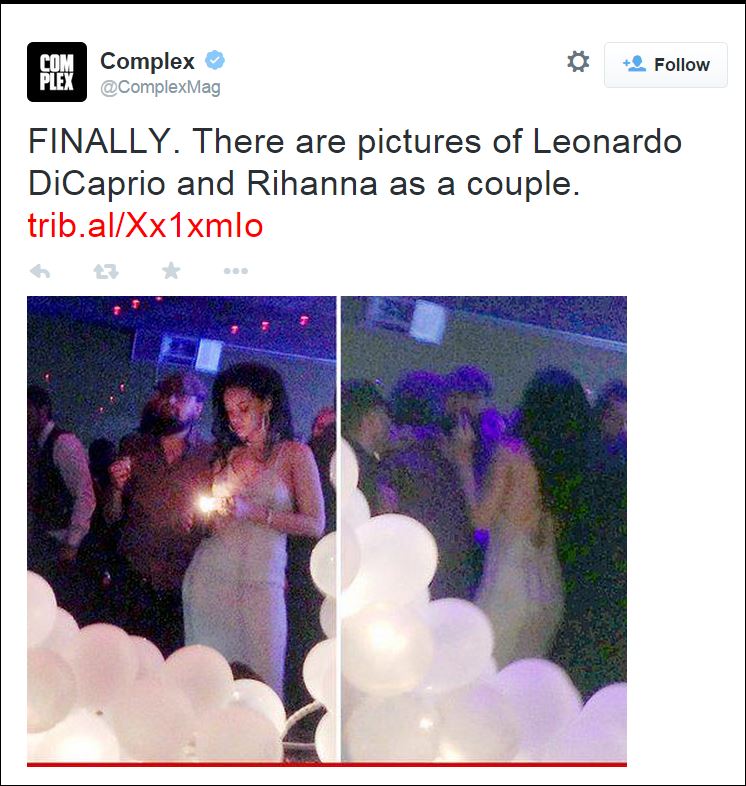This screenshot has width=746, height=786.
Task: Click the name Leonardo in tweet text
Action: (606, 142)
